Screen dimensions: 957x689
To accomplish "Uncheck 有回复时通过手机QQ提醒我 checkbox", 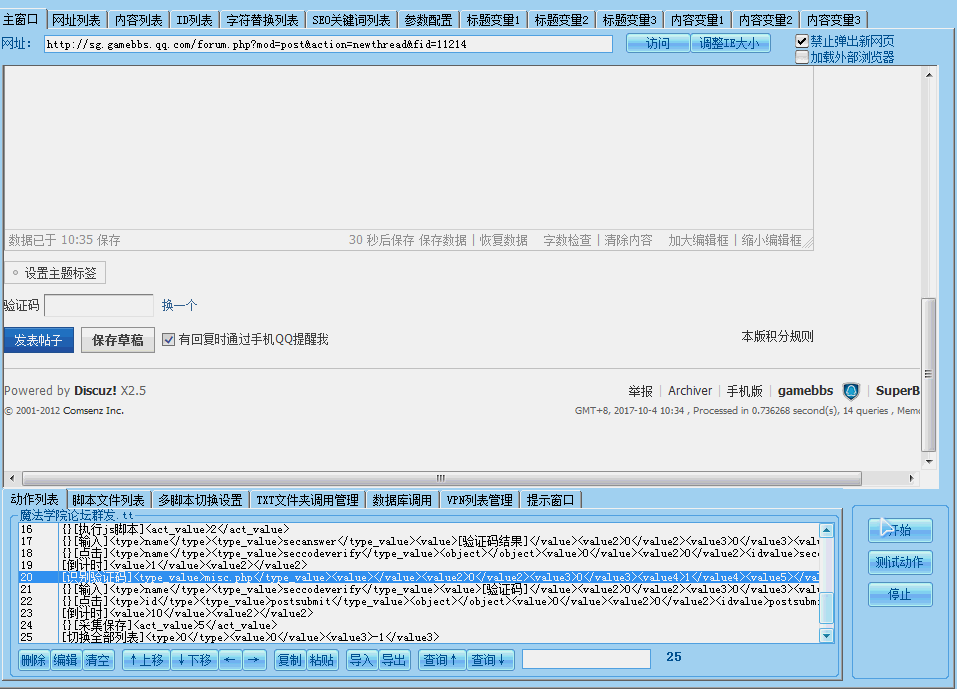I will (168, 339).
